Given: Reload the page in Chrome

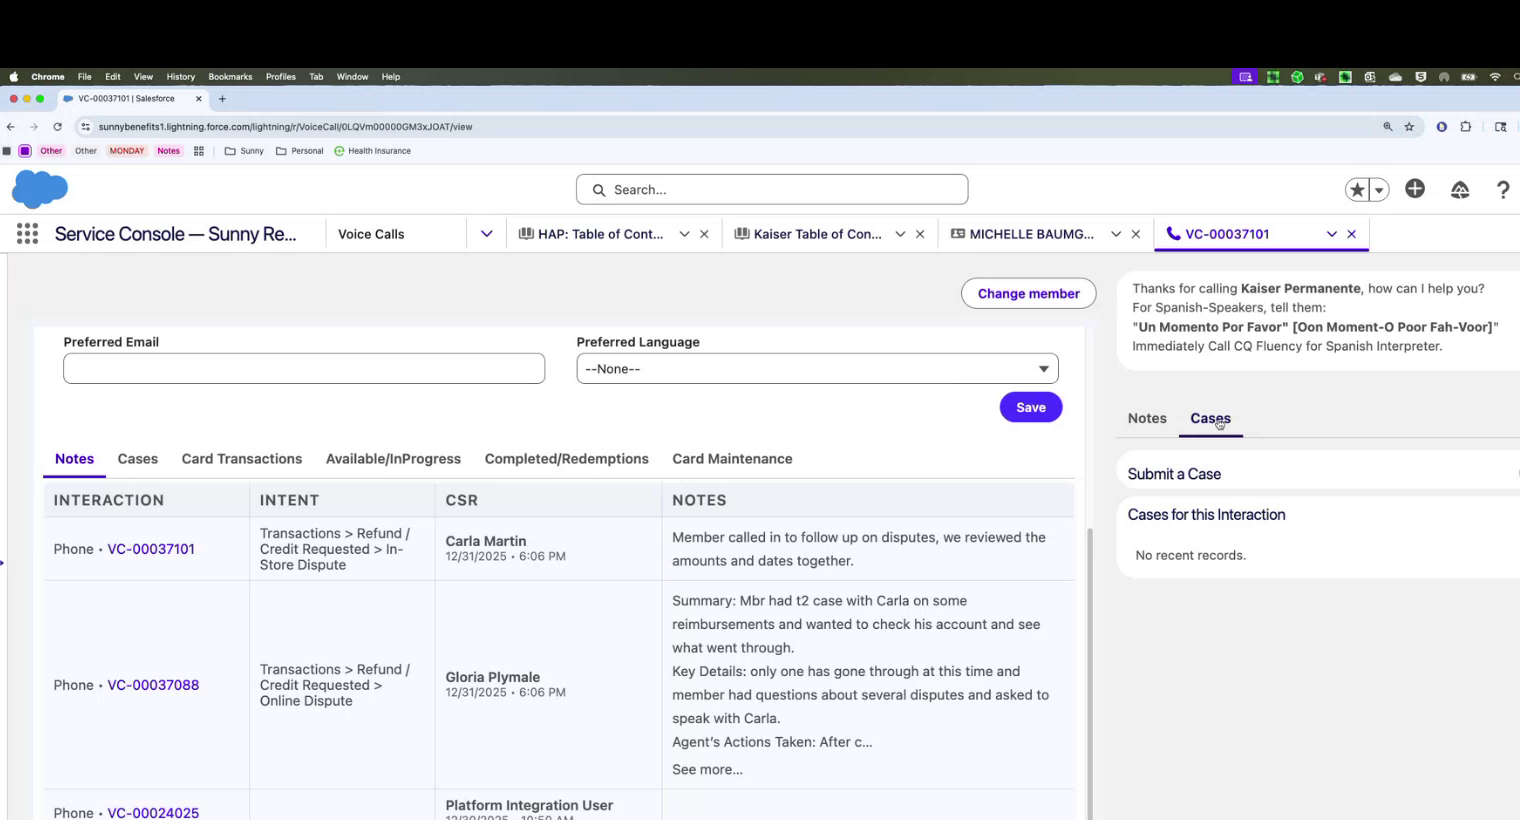Looking at the screenshot, I should click(x=57, y=127).
